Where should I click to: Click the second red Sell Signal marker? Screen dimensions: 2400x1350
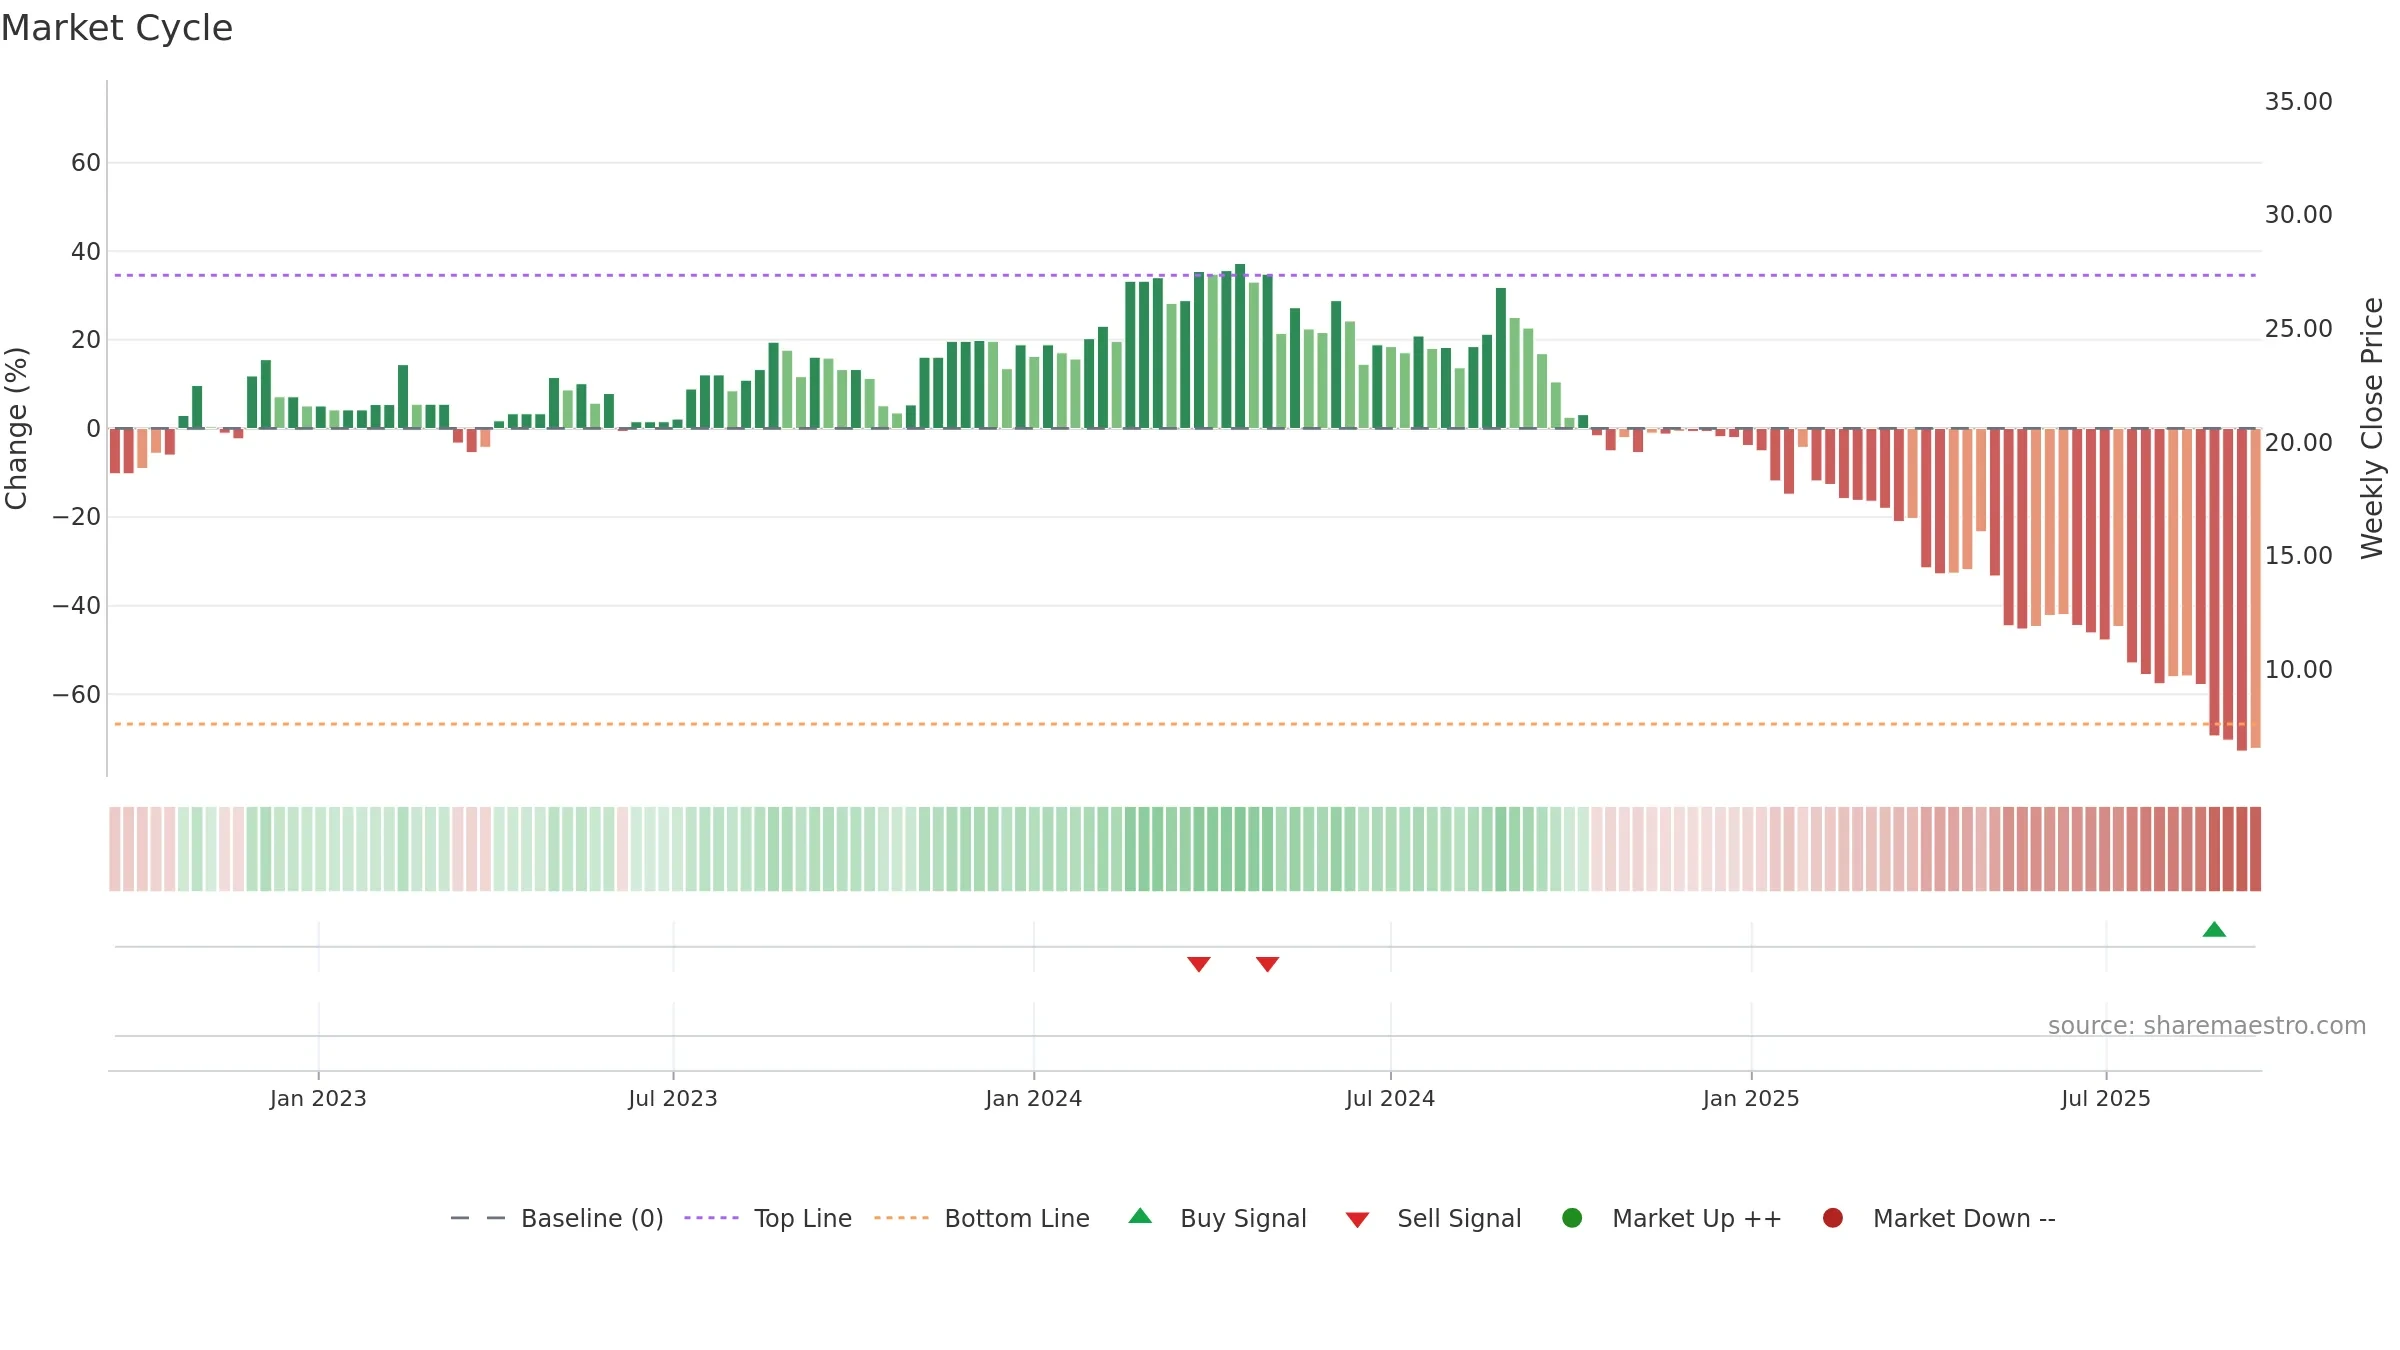(x=1267, y=964)
